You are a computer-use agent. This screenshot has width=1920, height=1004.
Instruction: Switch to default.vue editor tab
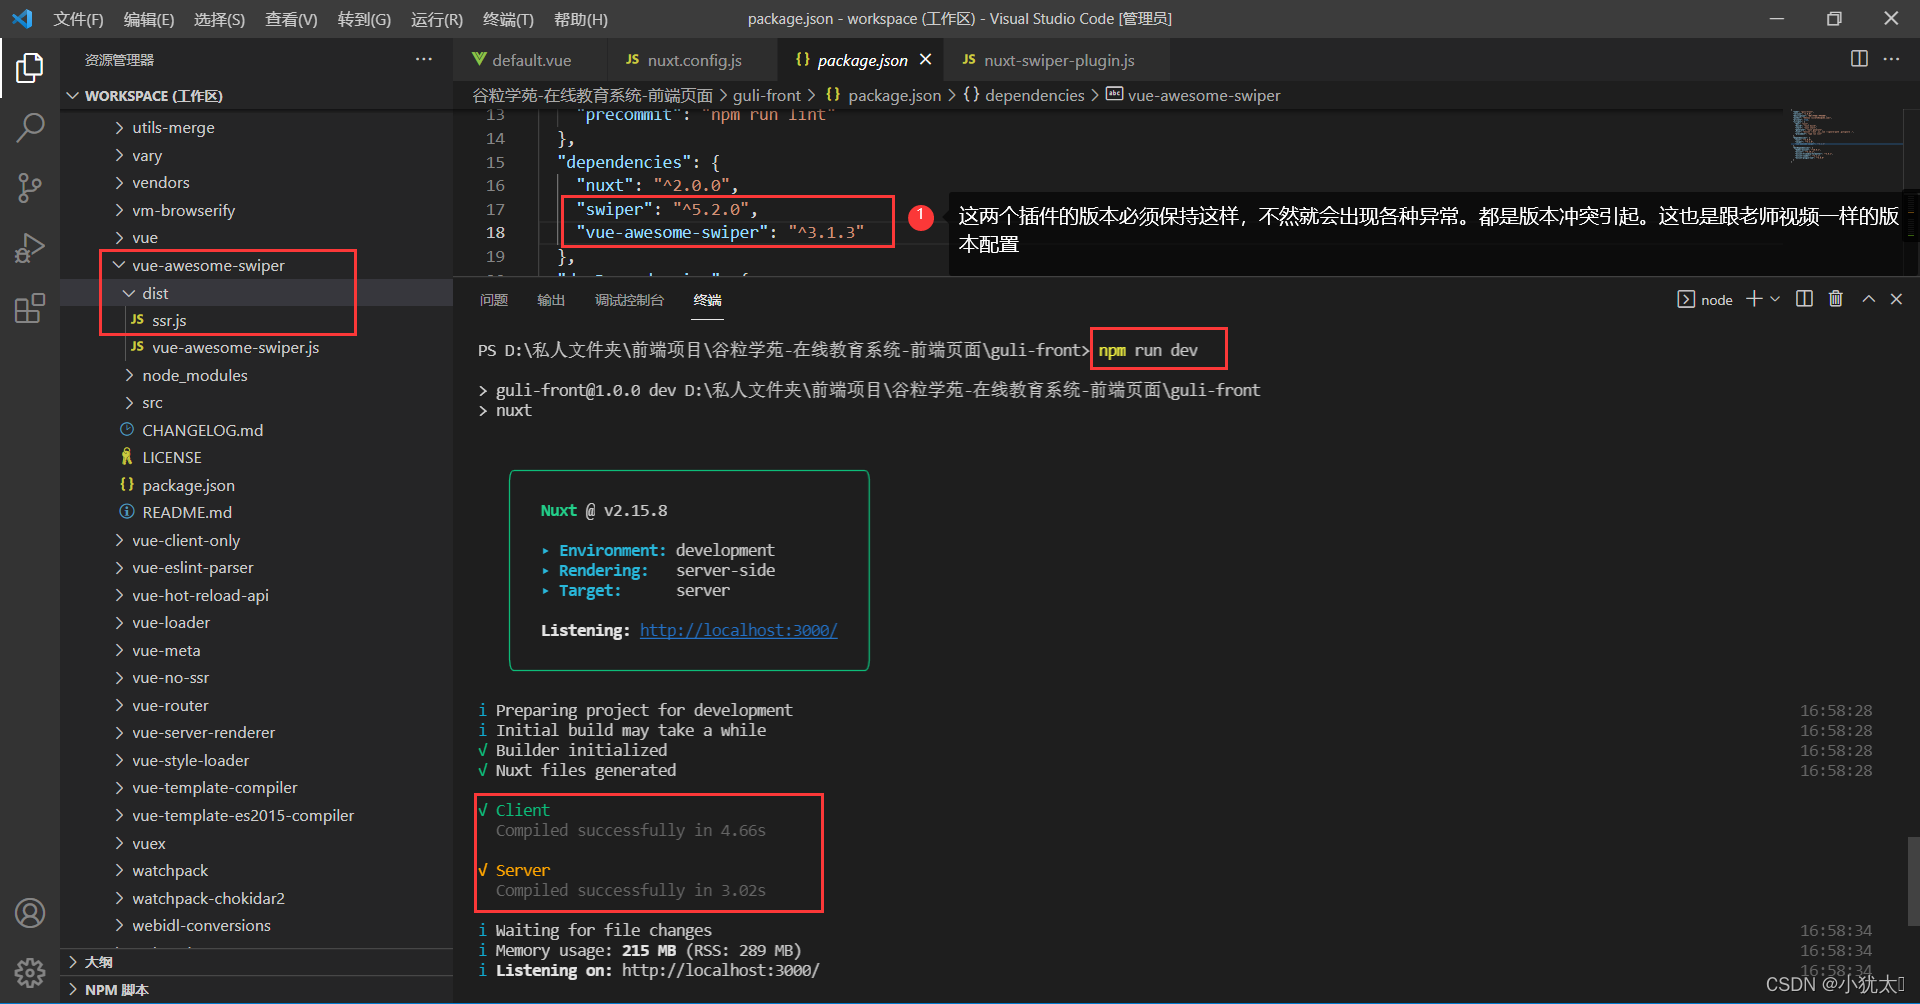530,60
